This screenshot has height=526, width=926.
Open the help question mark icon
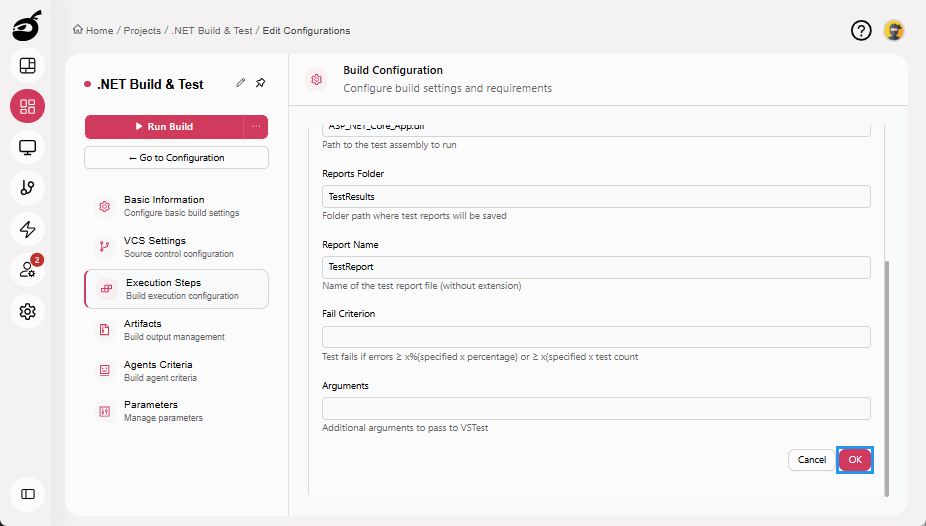click(861, 30)
